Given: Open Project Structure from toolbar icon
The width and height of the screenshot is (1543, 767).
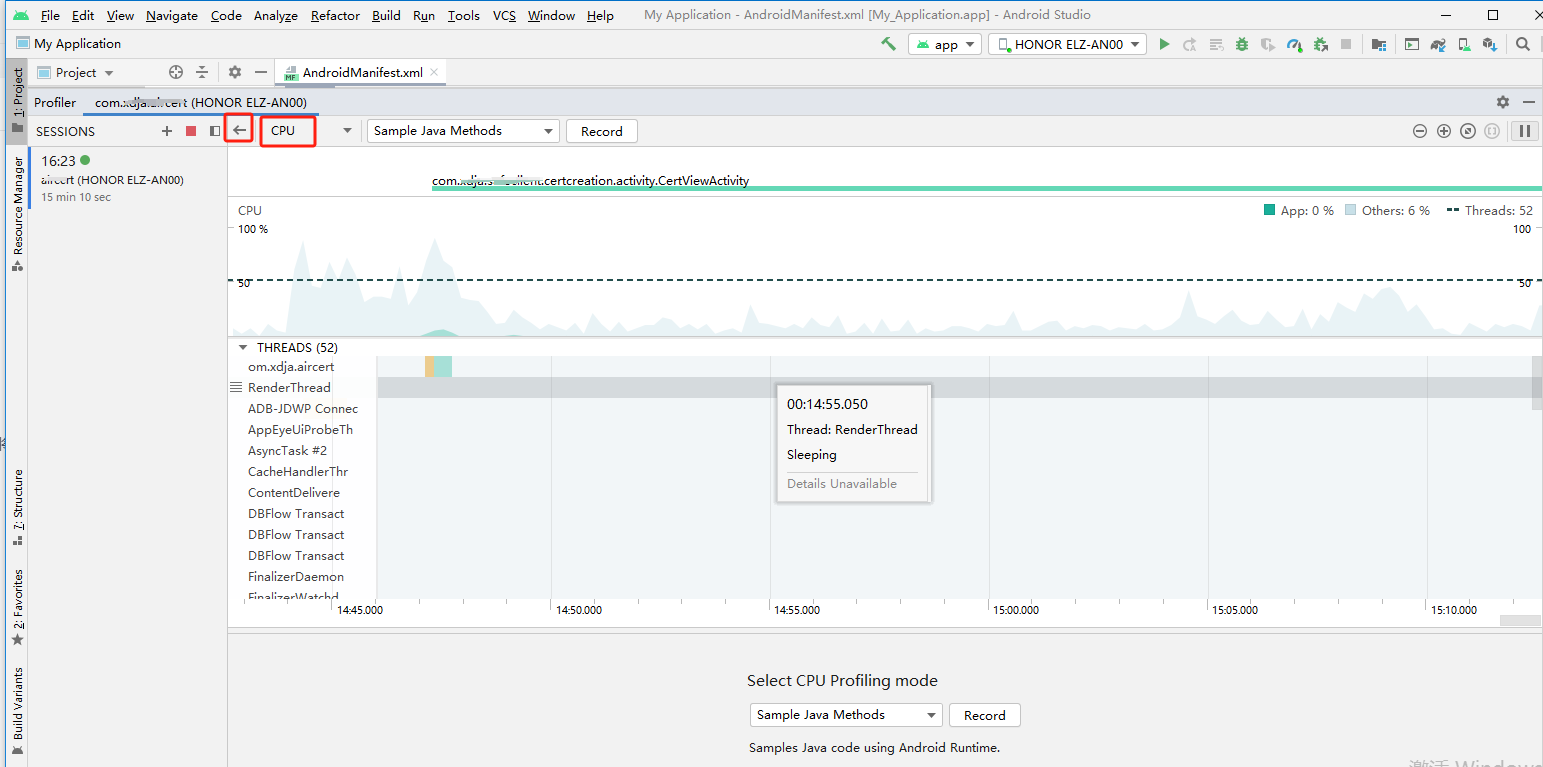Looking at the screenshot, I should pos(1379,44).
